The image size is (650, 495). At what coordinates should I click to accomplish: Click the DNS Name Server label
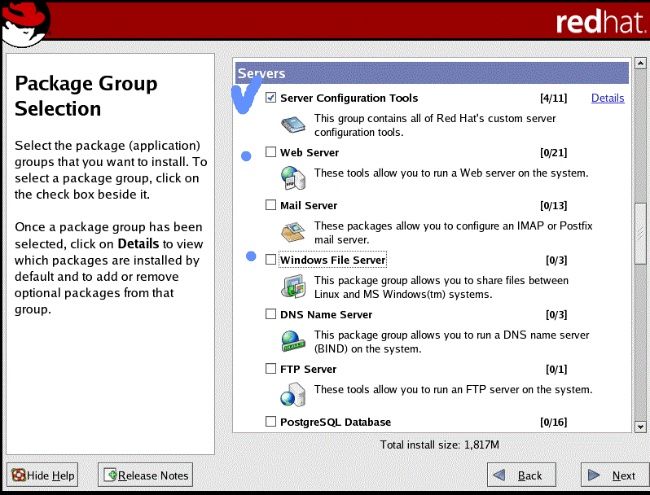click(326, 315)
